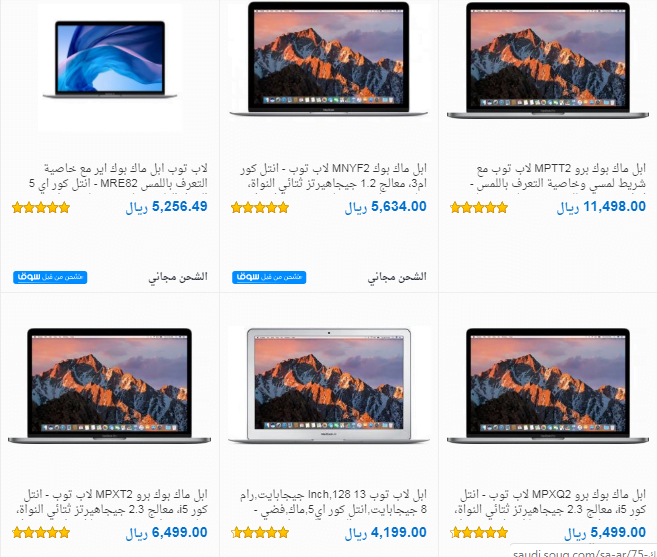The width and height of the screenshot is (657, 557).
Task: Click the 13 Inch 128 GB laptop title
Action: [334, 502]
